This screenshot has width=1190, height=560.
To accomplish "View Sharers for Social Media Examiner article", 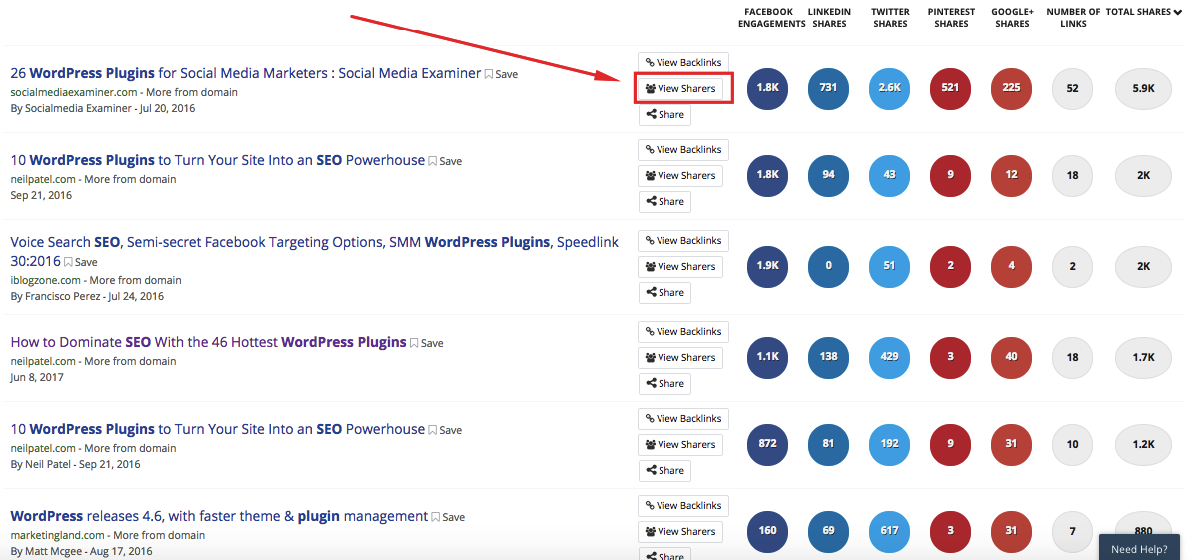I will tap(680, 89).
